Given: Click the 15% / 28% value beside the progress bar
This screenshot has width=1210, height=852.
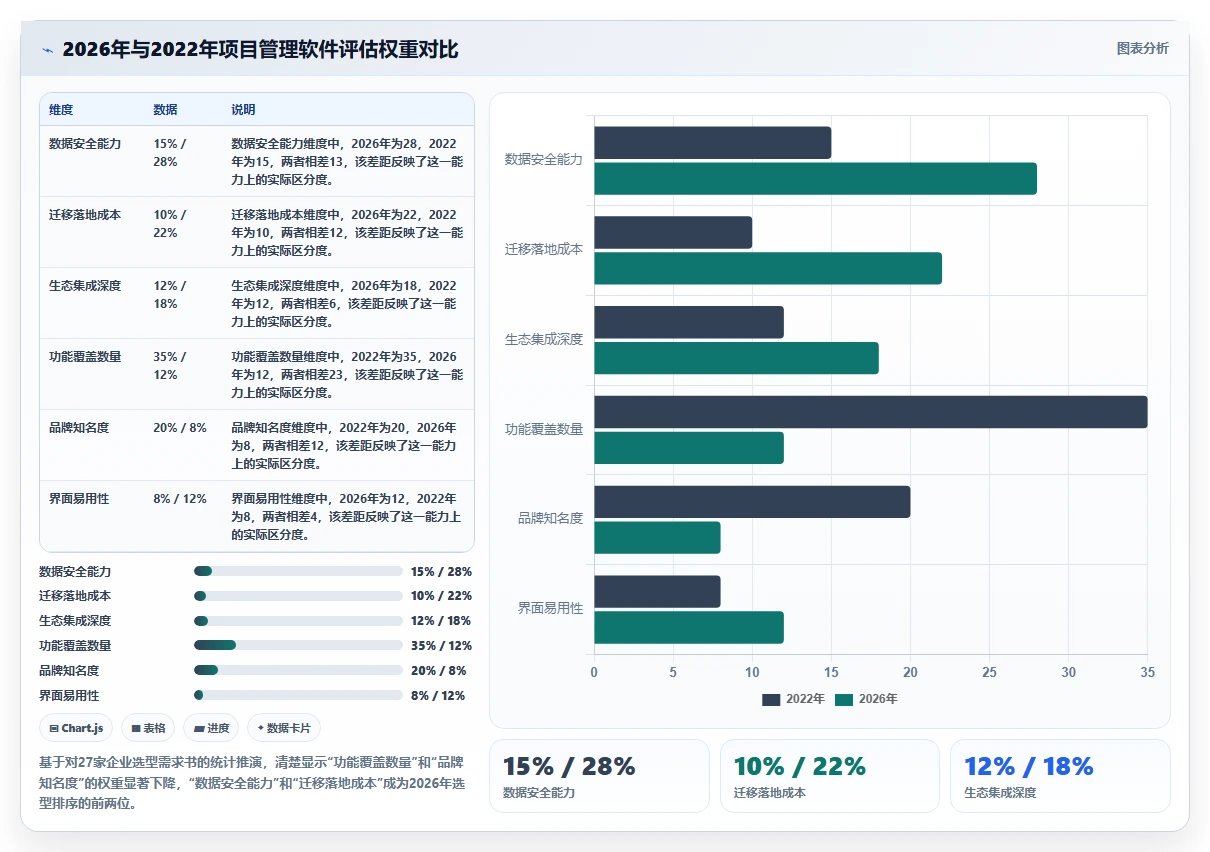Looking at the screenshot, I should point(441,572).
